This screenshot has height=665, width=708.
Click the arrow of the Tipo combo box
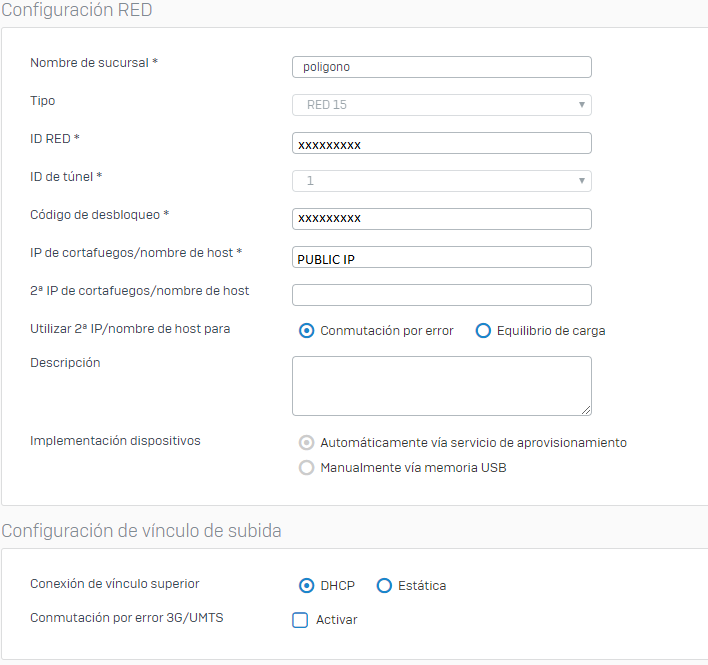[582, 105]
